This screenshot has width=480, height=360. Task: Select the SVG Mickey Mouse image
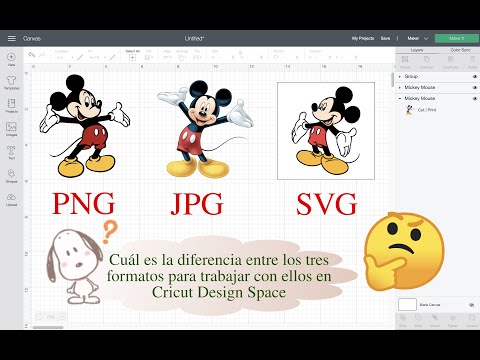pos(326,131)
